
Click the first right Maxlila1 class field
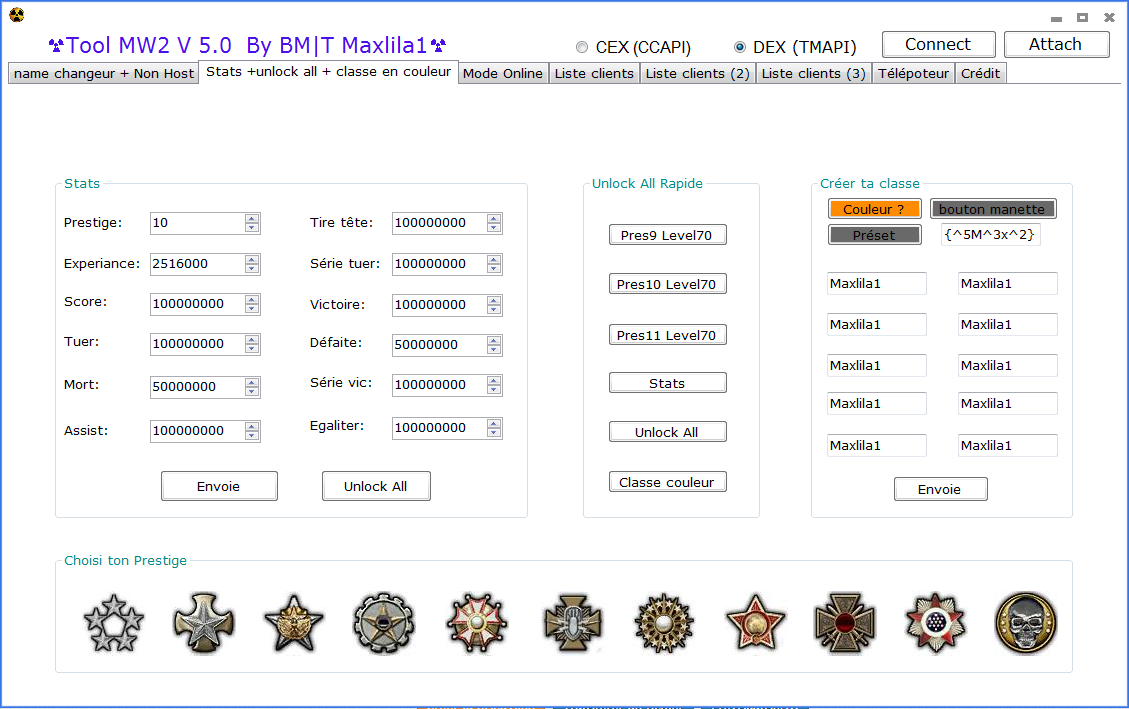click(1008, 284)
